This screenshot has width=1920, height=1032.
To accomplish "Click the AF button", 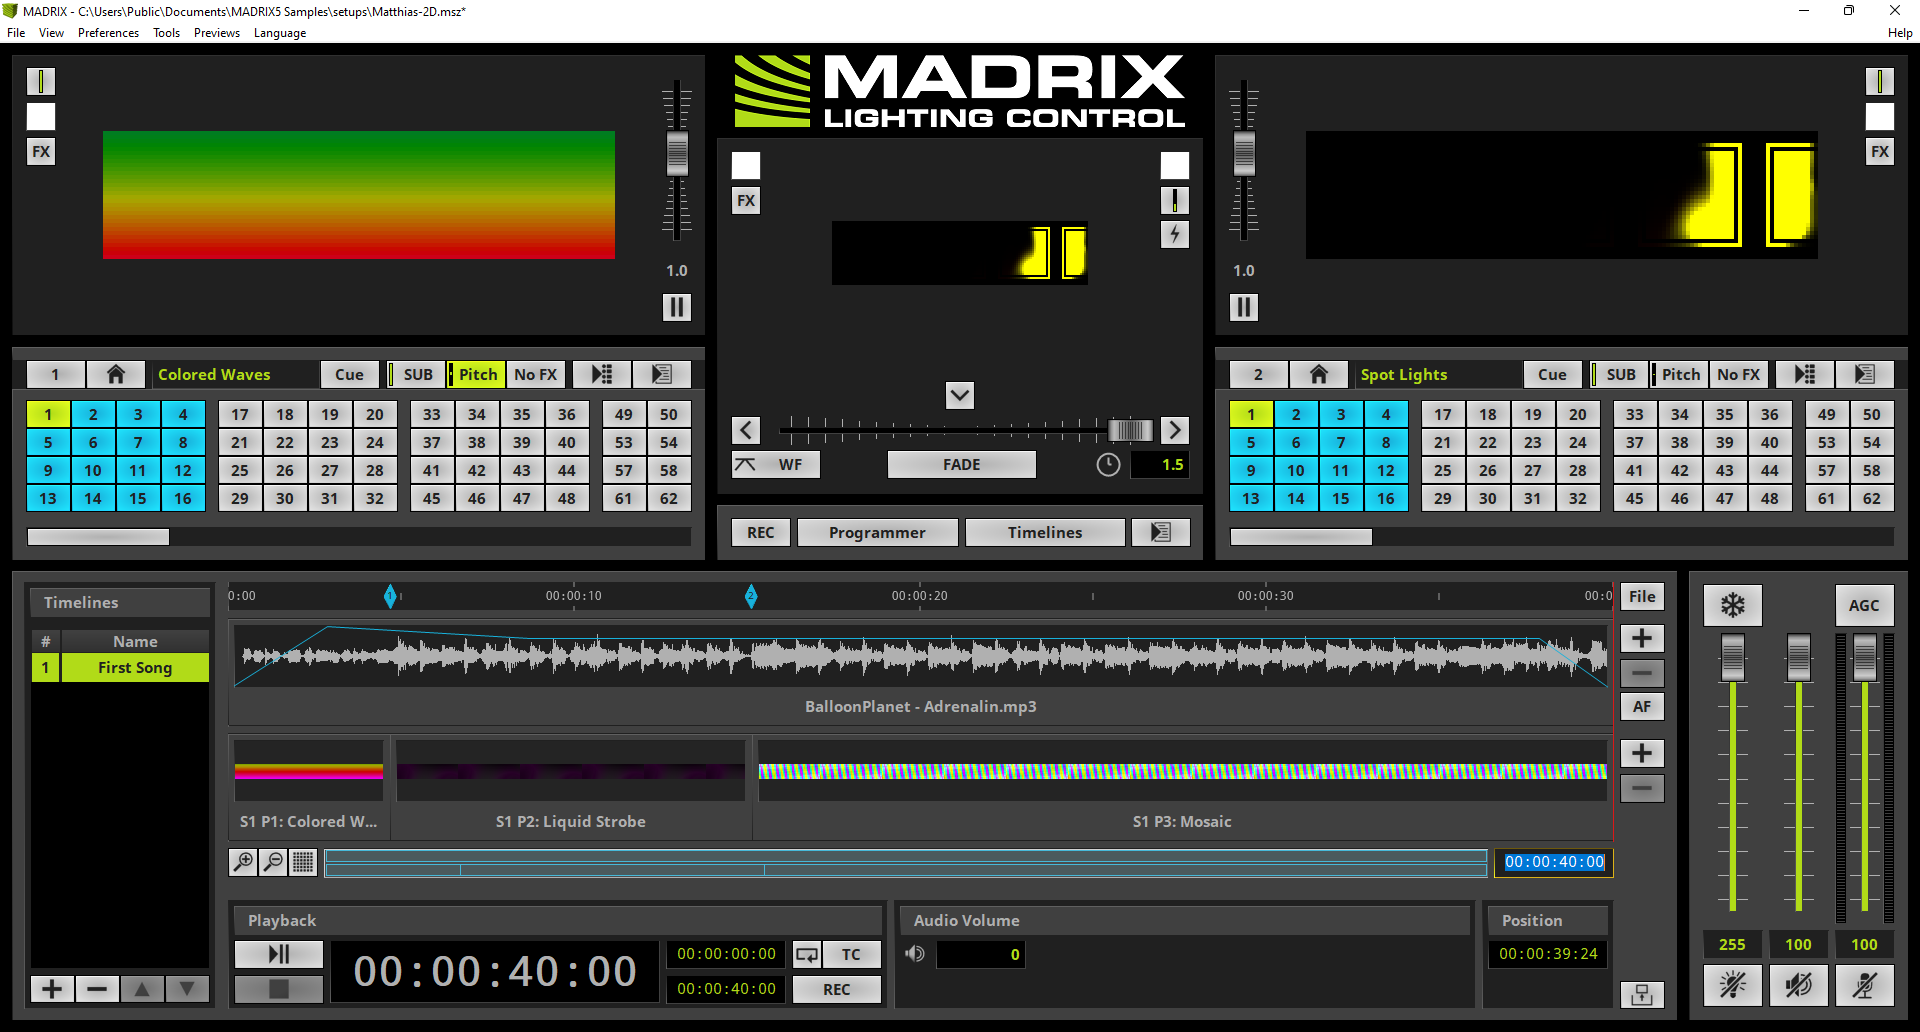I will (x=1642, y=707).
